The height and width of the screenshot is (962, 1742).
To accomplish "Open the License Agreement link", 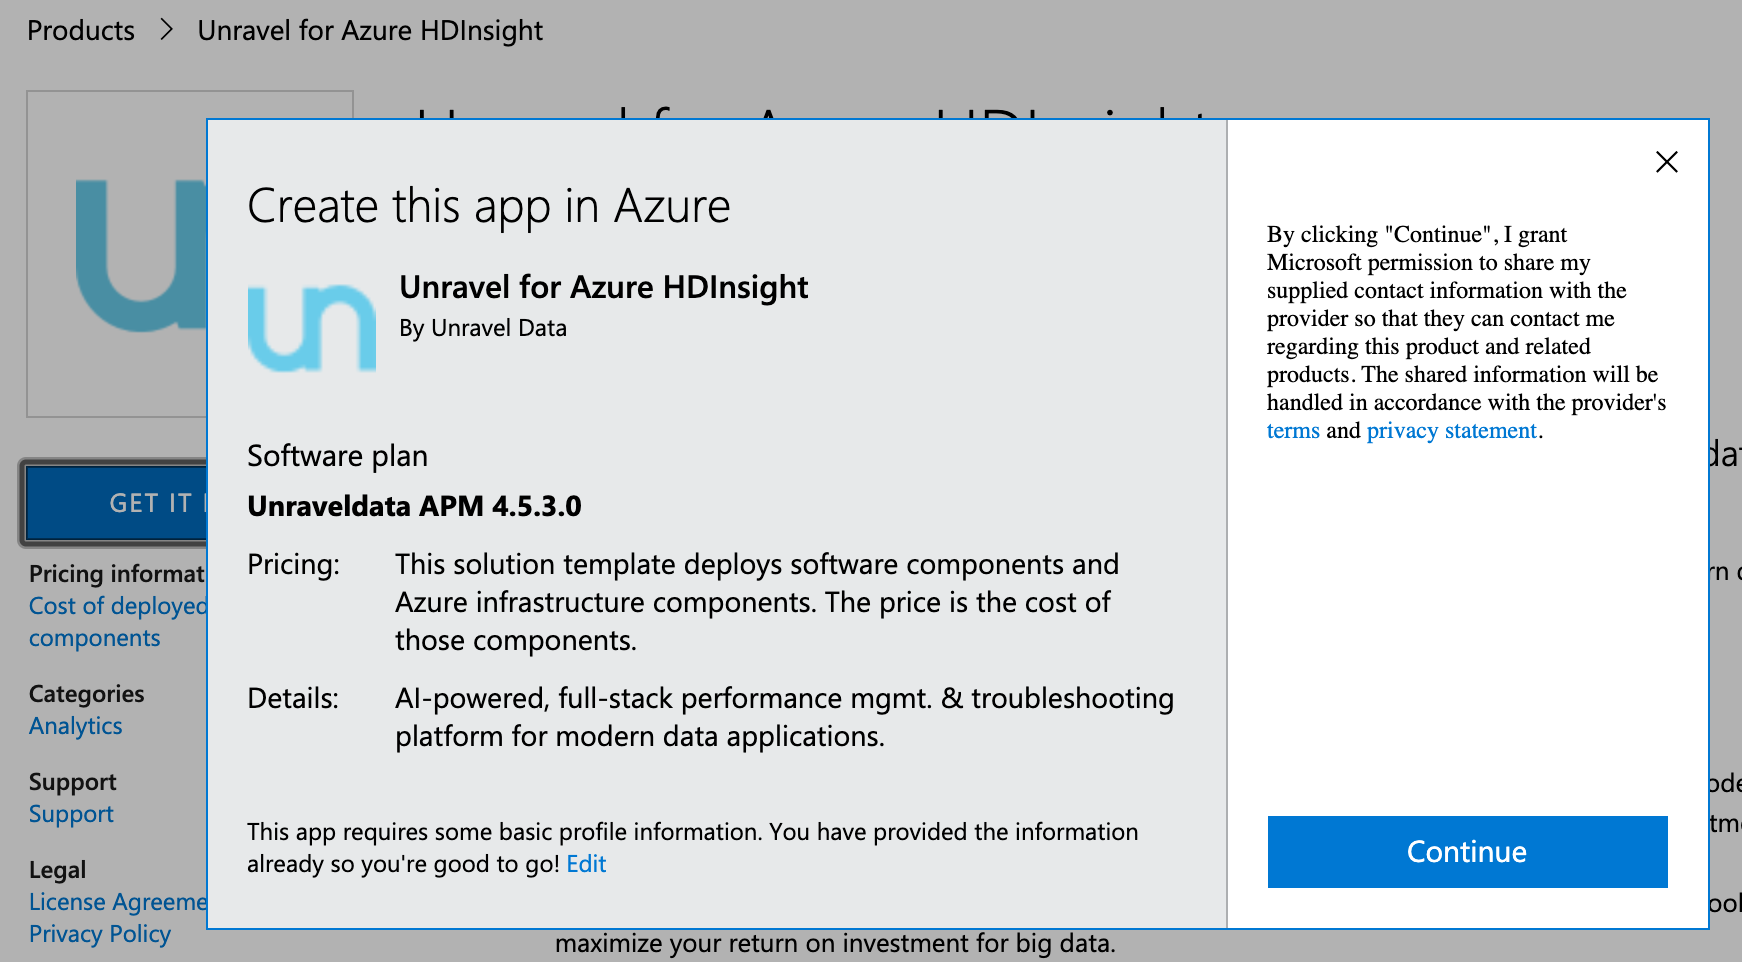I will (x=117, y=902).
